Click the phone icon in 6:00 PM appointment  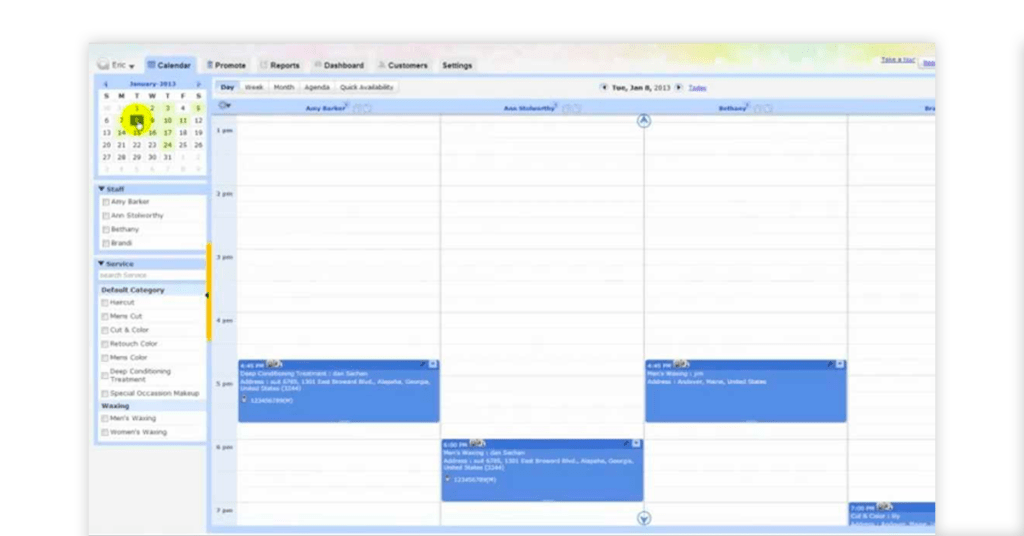coord(447,479)
